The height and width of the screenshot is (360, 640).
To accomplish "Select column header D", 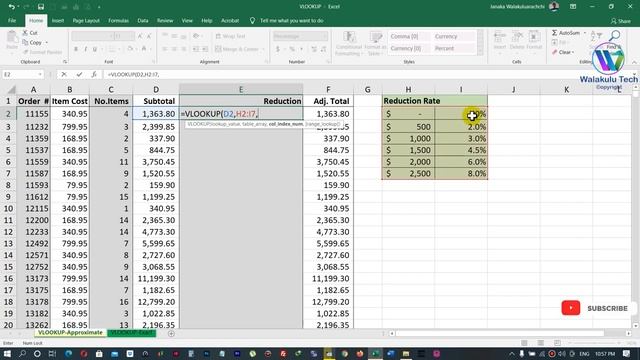I will [x=156, y=89].
